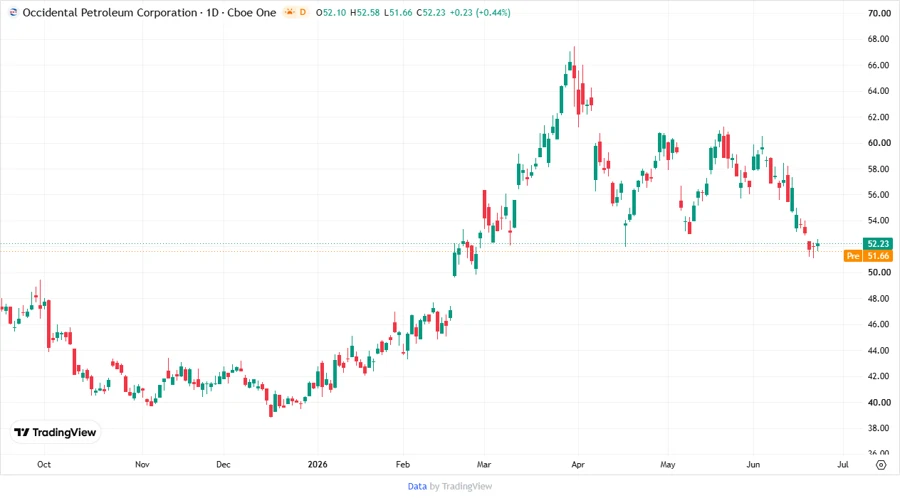Image resolution: width=900 pixels, height=498 pixels.
Task: Click the Mar label on time axis
Action: coord(484,464)
